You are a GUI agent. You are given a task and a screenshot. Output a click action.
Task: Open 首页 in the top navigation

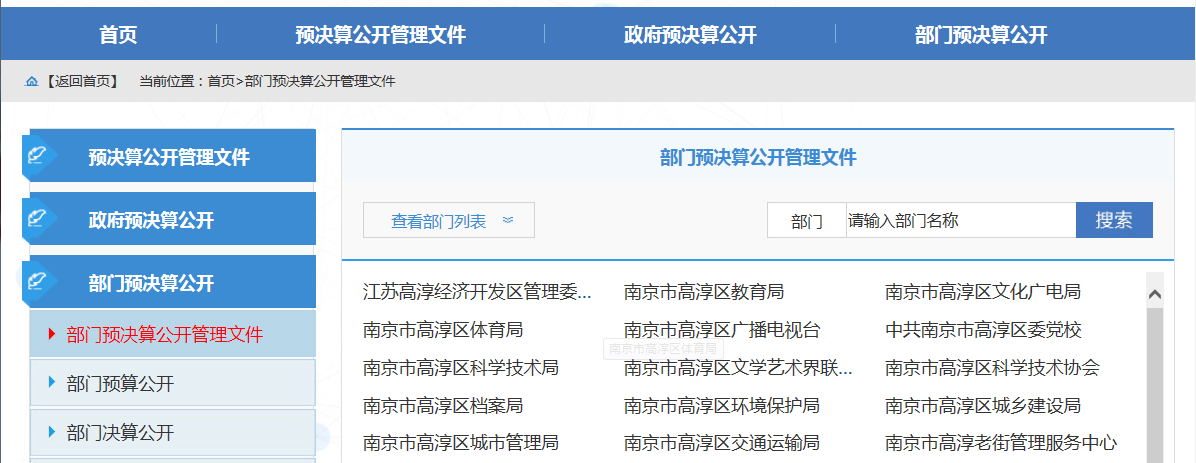[118, 35]
